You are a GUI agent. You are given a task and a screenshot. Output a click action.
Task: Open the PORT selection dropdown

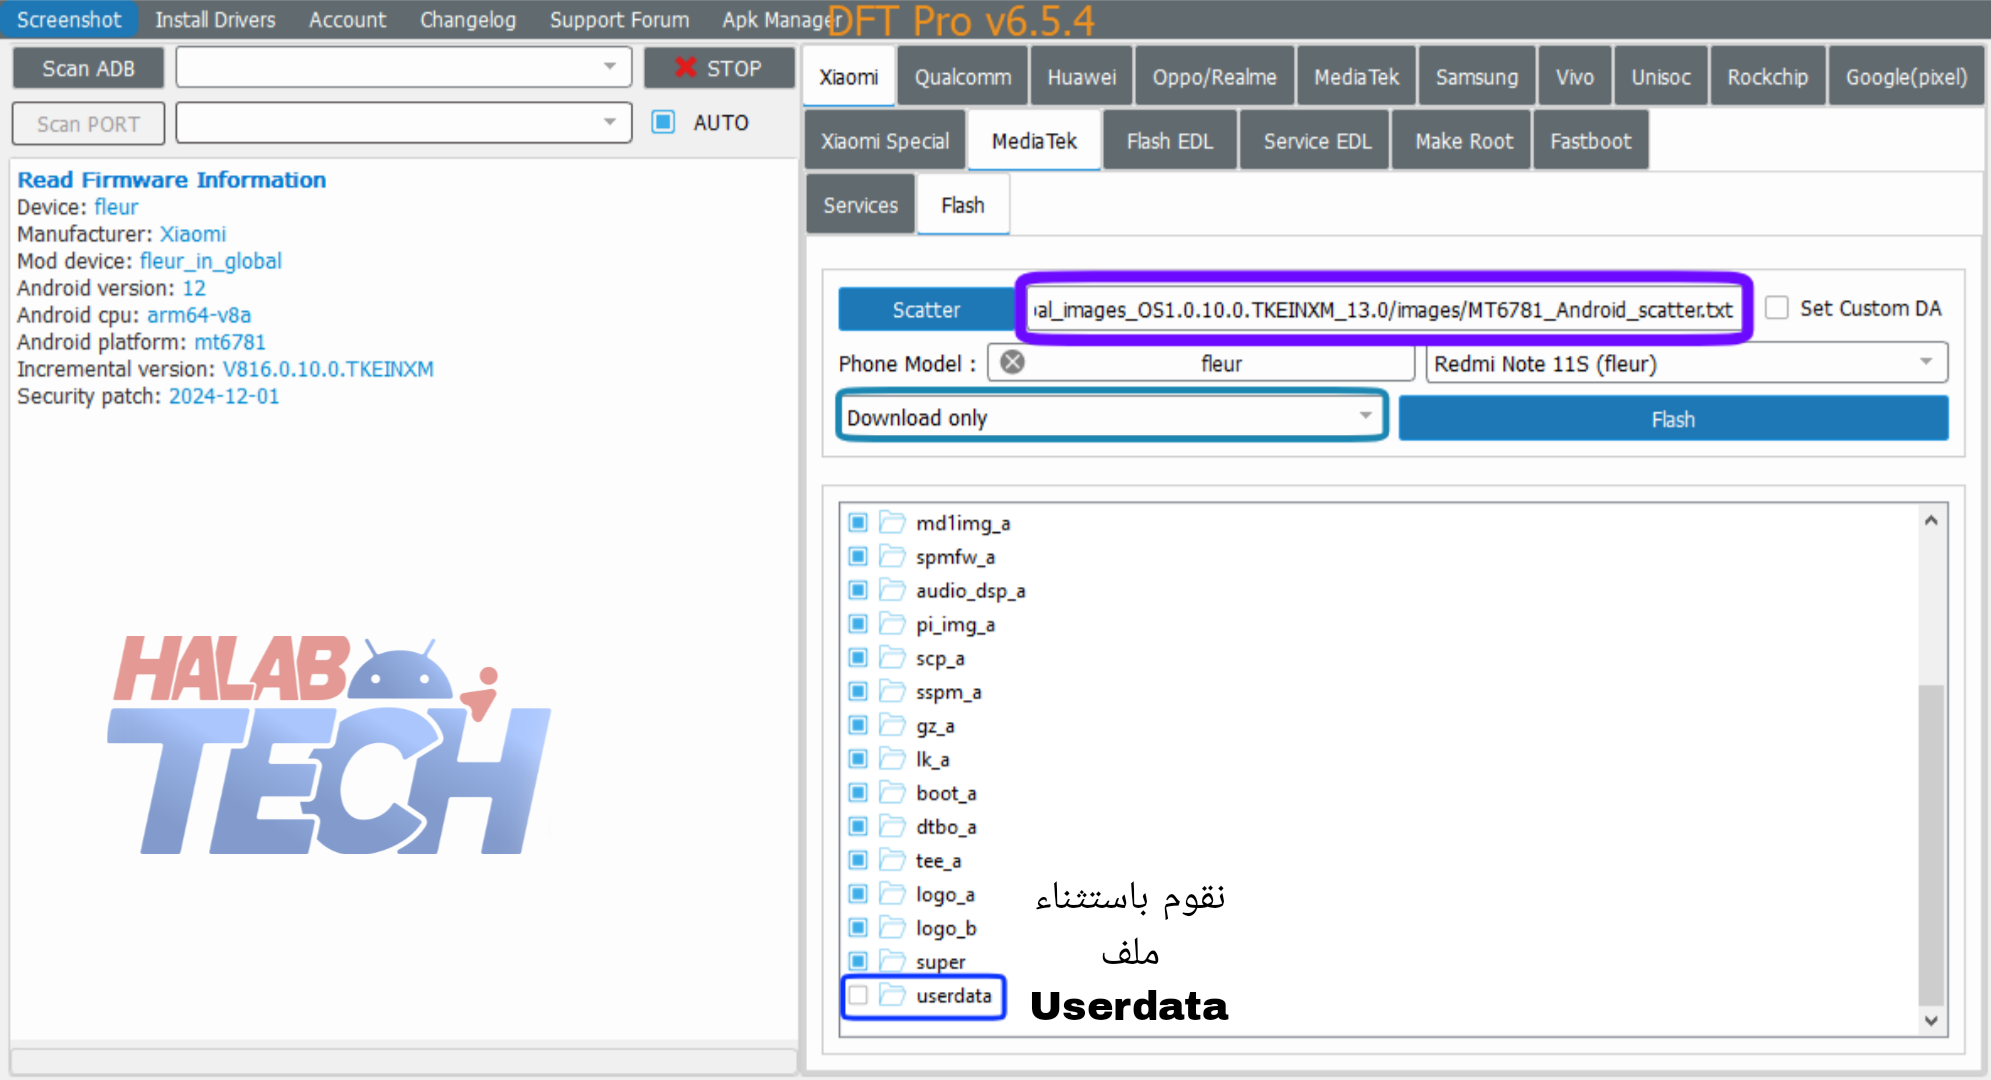coord(404,123)
